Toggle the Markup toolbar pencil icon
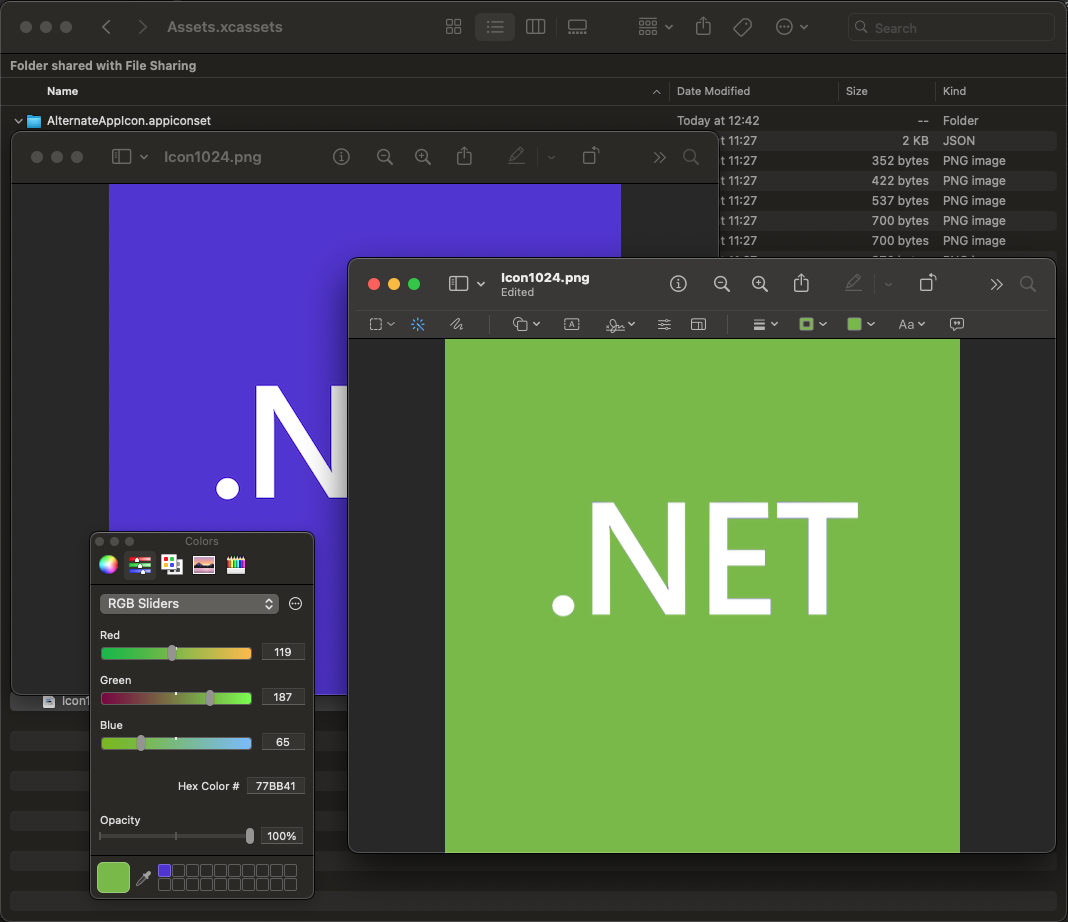1068x922 pixels. pos(853,283)
